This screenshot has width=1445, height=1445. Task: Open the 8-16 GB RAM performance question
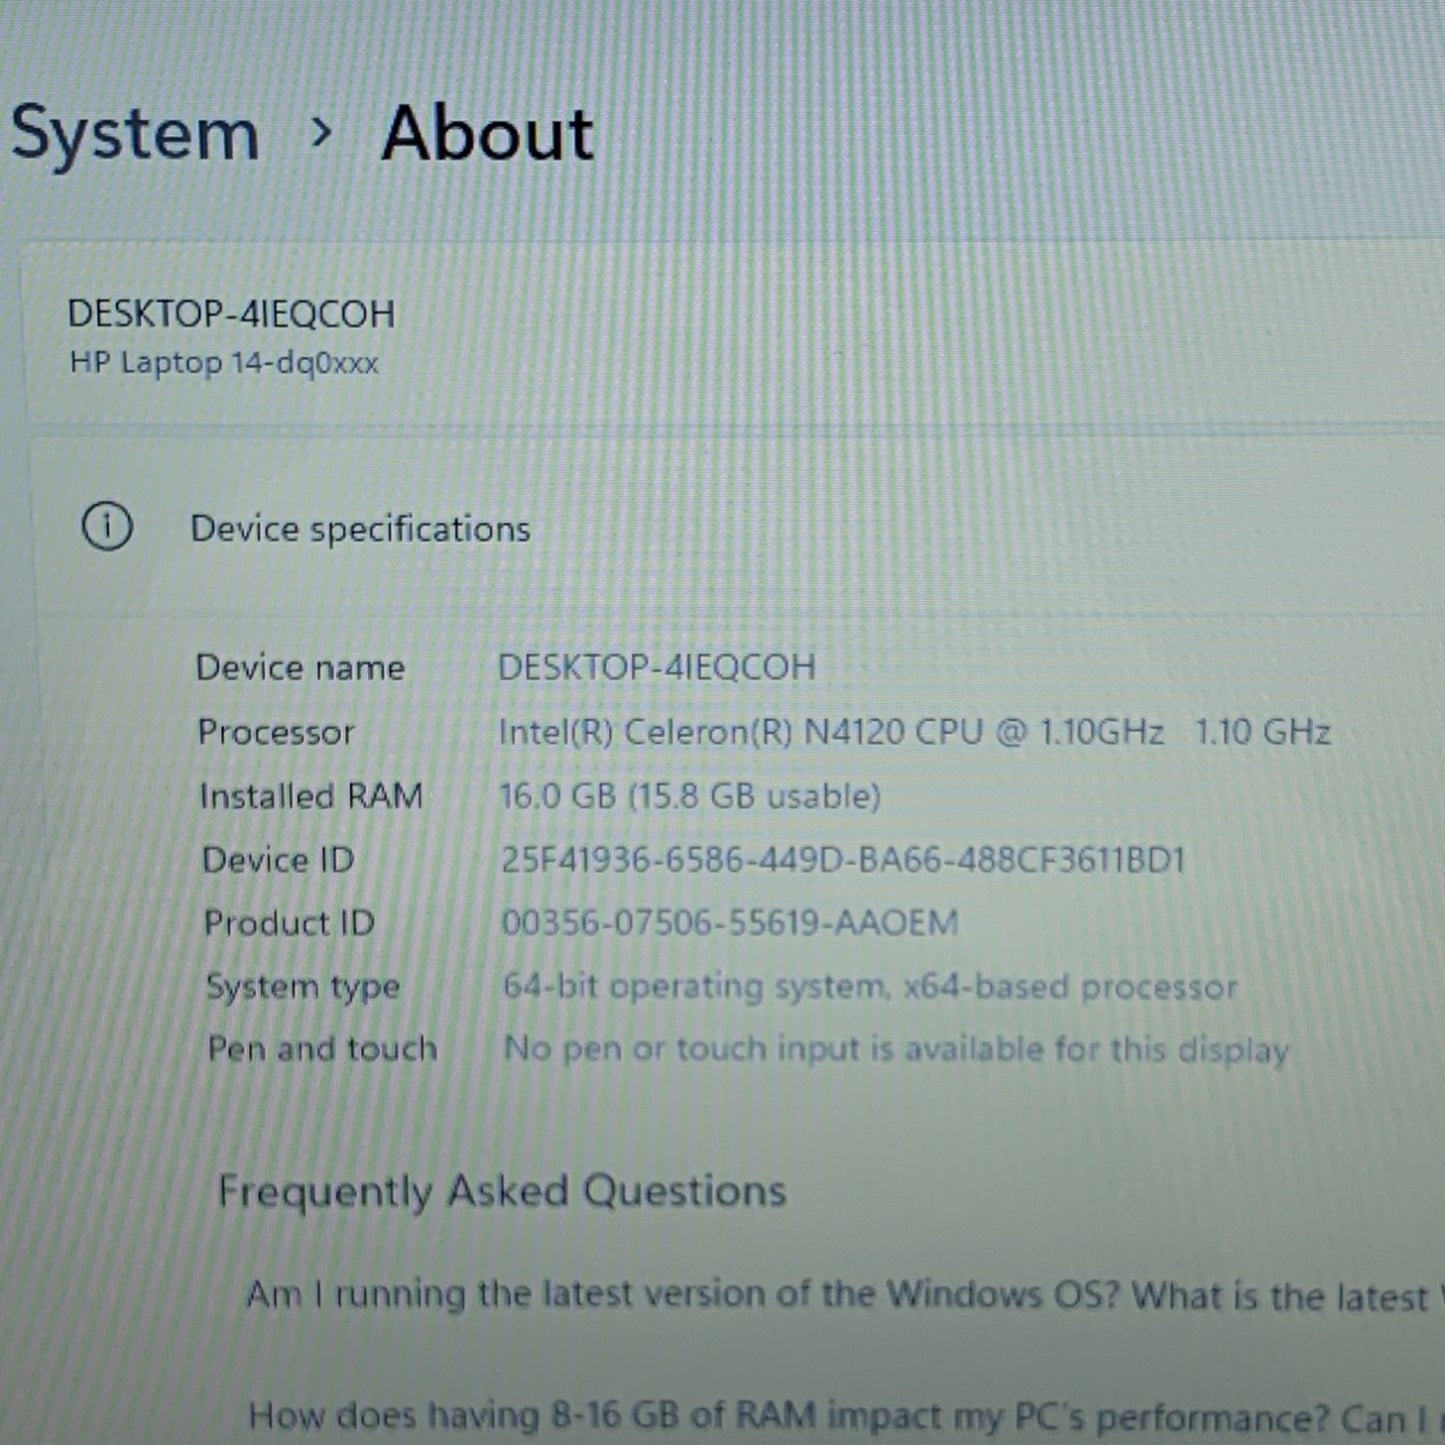[x=846, y=1416]
